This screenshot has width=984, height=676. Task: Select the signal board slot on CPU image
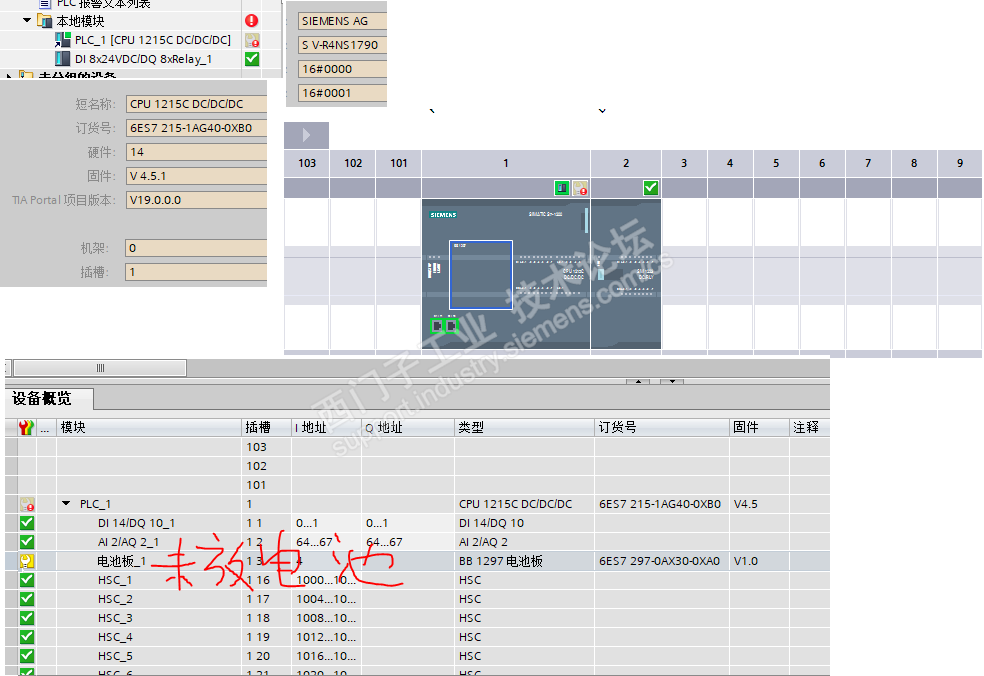point(481,275)
